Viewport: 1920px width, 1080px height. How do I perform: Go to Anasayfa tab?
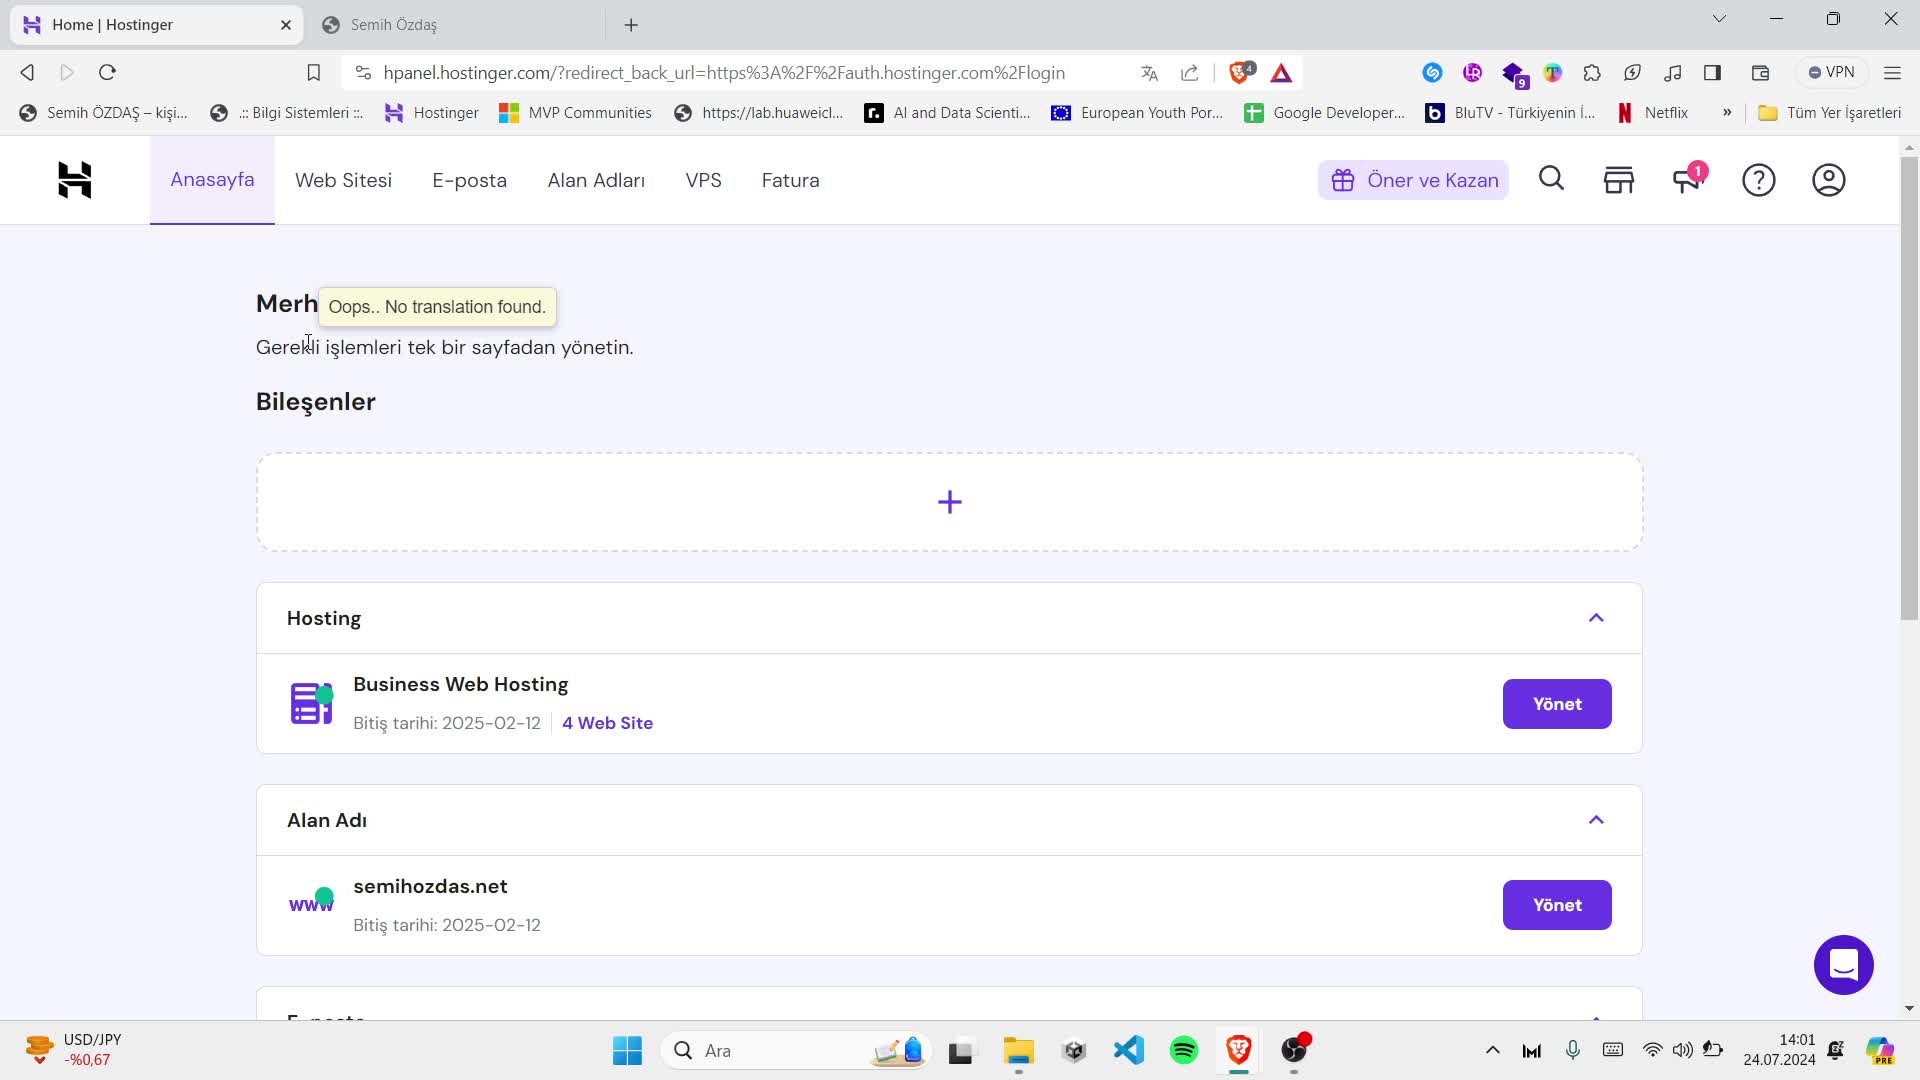tap(212, 180)
